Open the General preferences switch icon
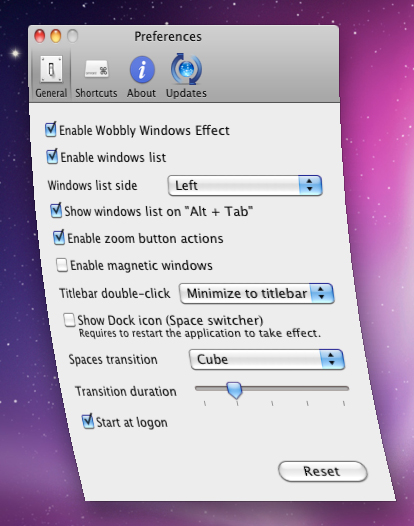Viewport: 414px width, 526px height. pos(51,69)
